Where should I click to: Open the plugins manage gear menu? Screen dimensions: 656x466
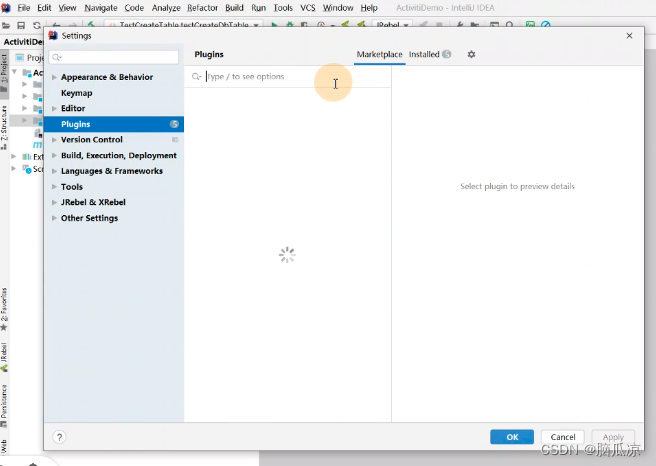[x=471, y=54]
